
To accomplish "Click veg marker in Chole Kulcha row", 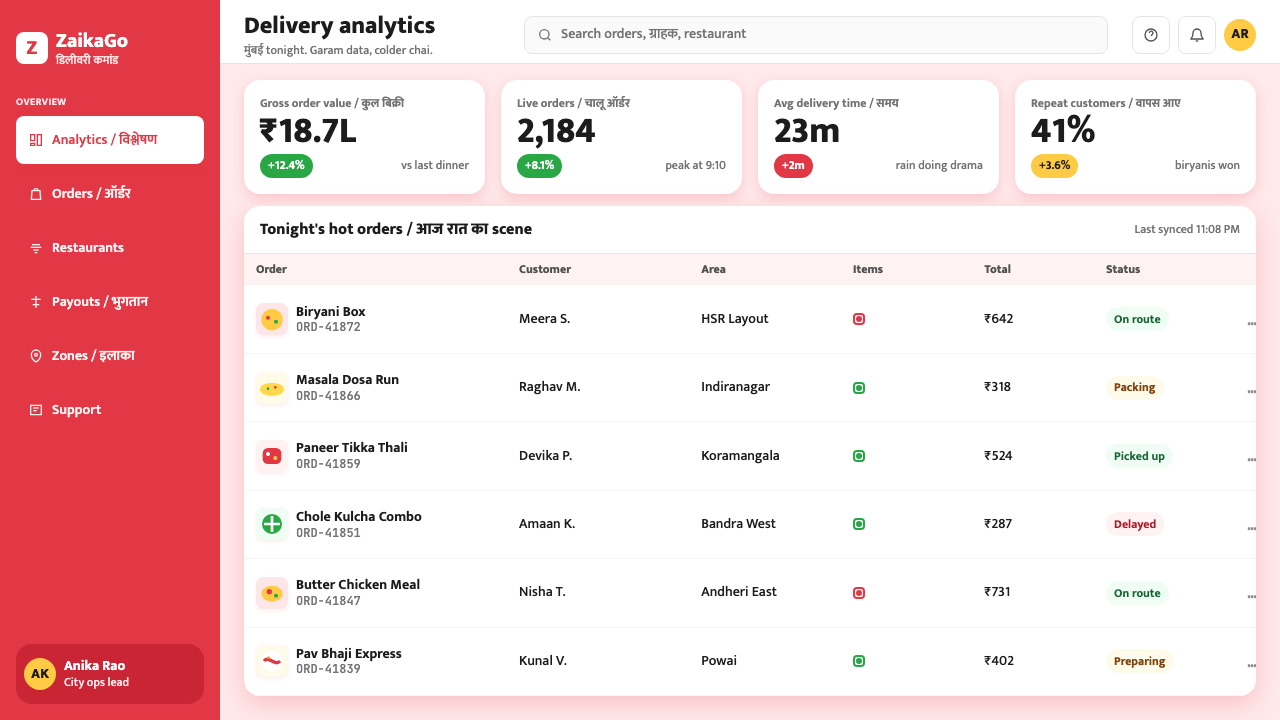I will 859,524.
